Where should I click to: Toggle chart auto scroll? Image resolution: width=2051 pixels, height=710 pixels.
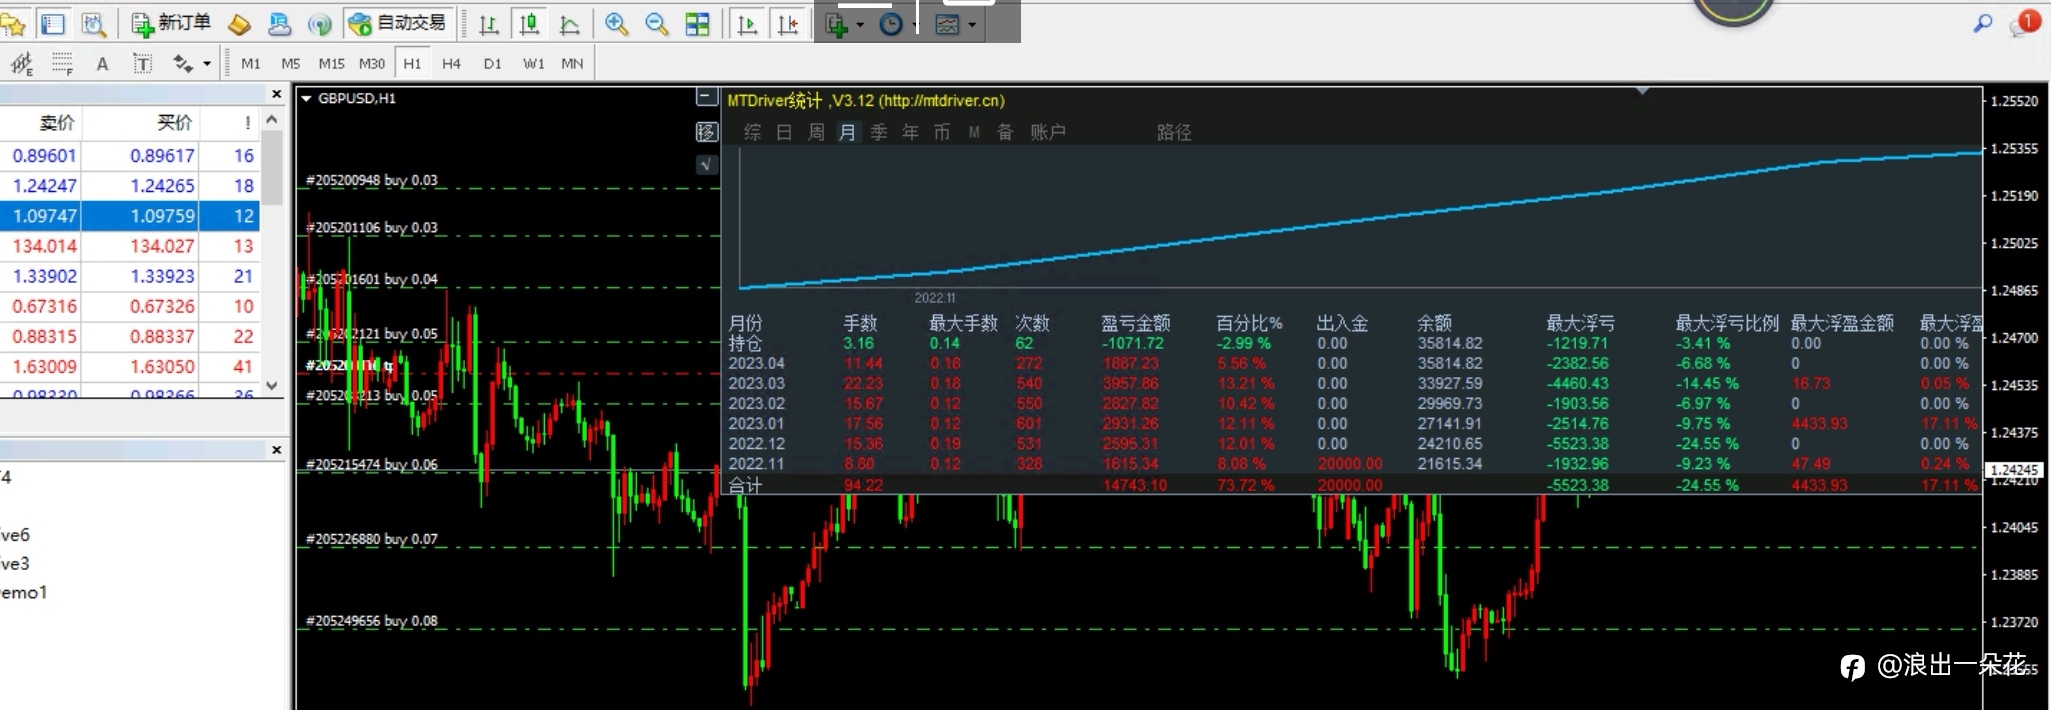pos(747,24)
